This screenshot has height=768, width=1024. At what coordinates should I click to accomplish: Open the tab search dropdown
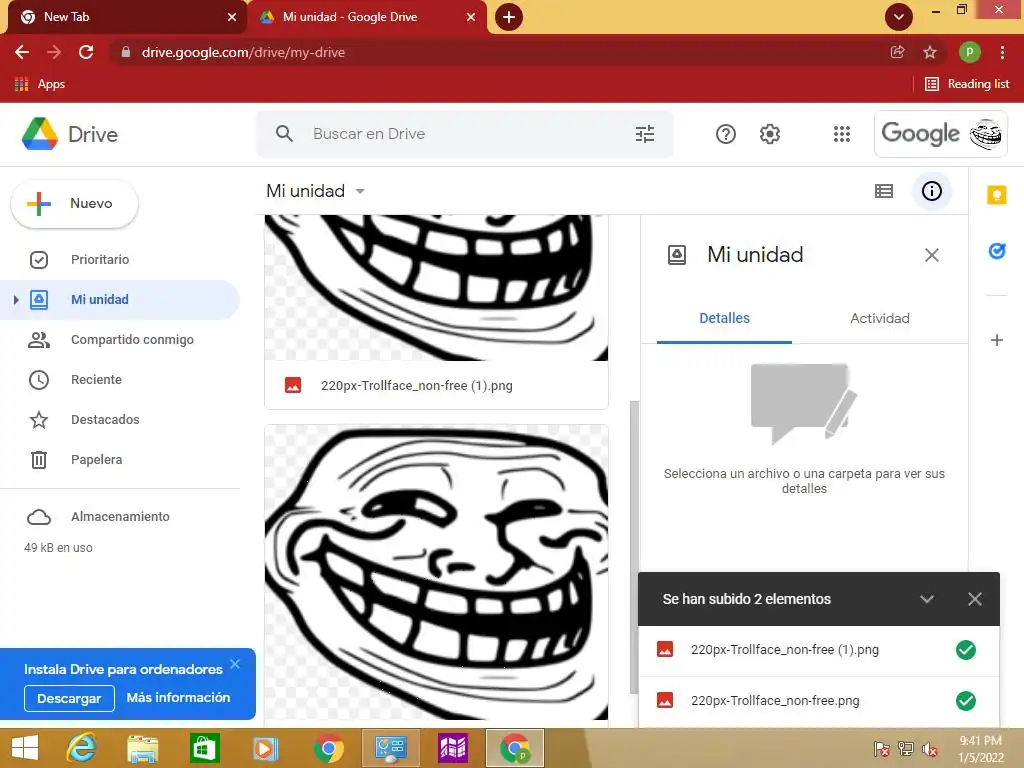pyautogui.click(x=899, y=17)
